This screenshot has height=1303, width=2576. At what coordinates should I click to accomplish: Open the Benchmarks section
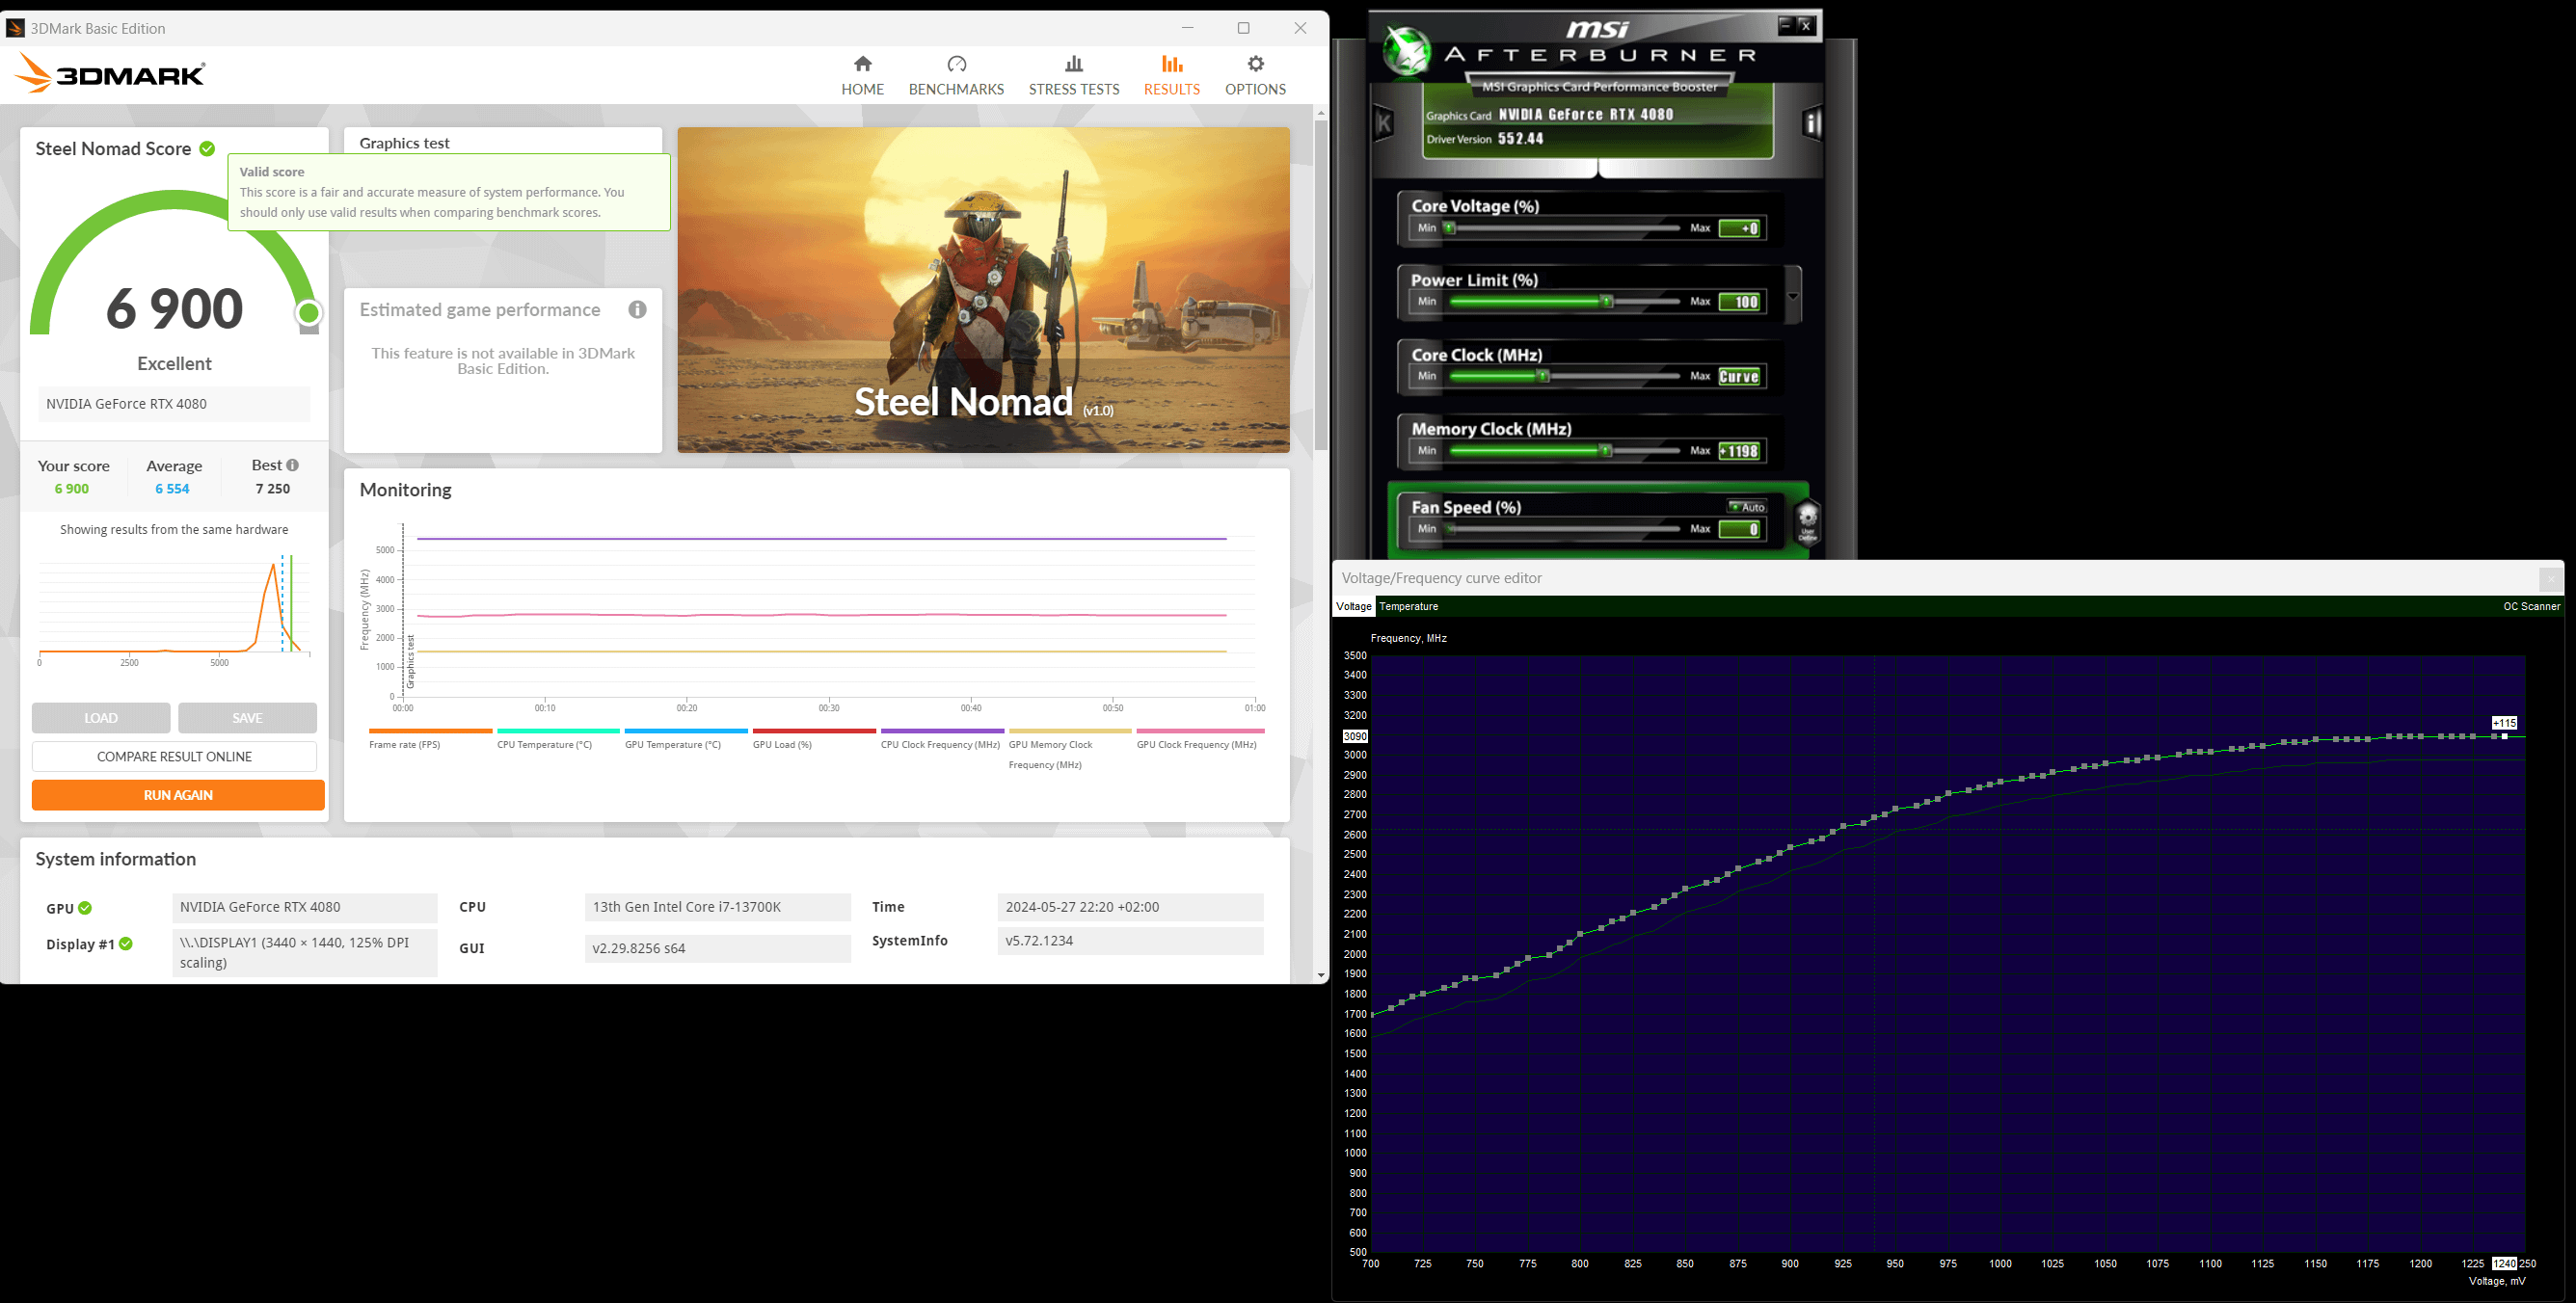coord(956,76)
